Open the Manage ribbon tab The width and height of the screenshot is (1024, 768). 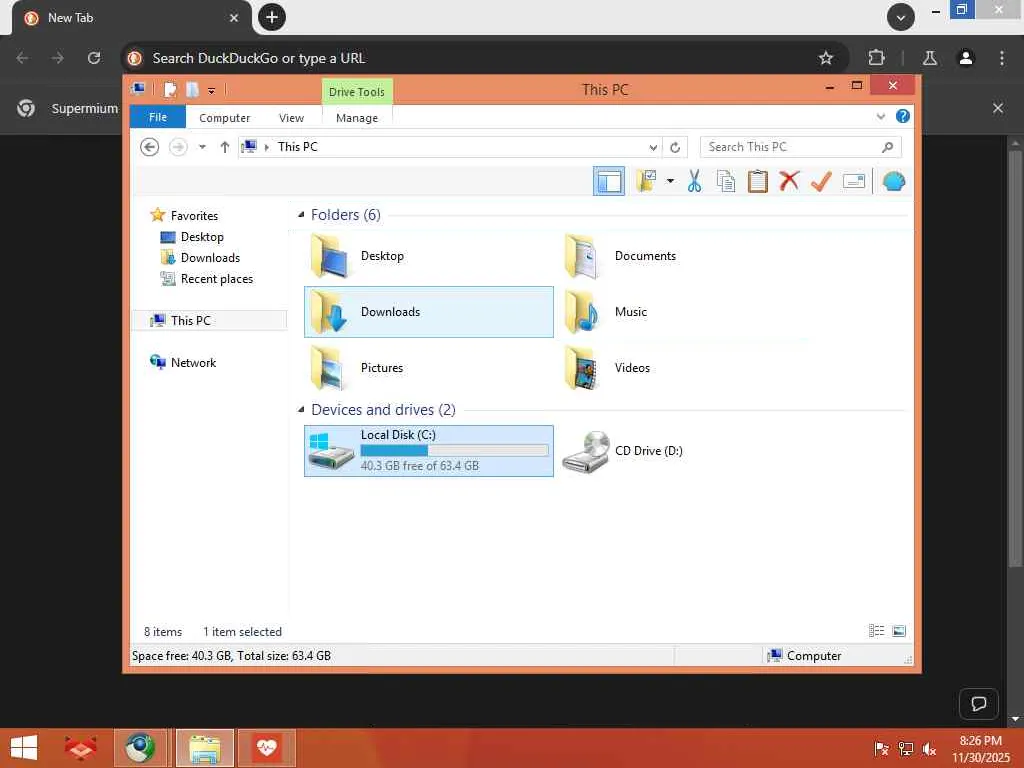click(x=357, y=118)
